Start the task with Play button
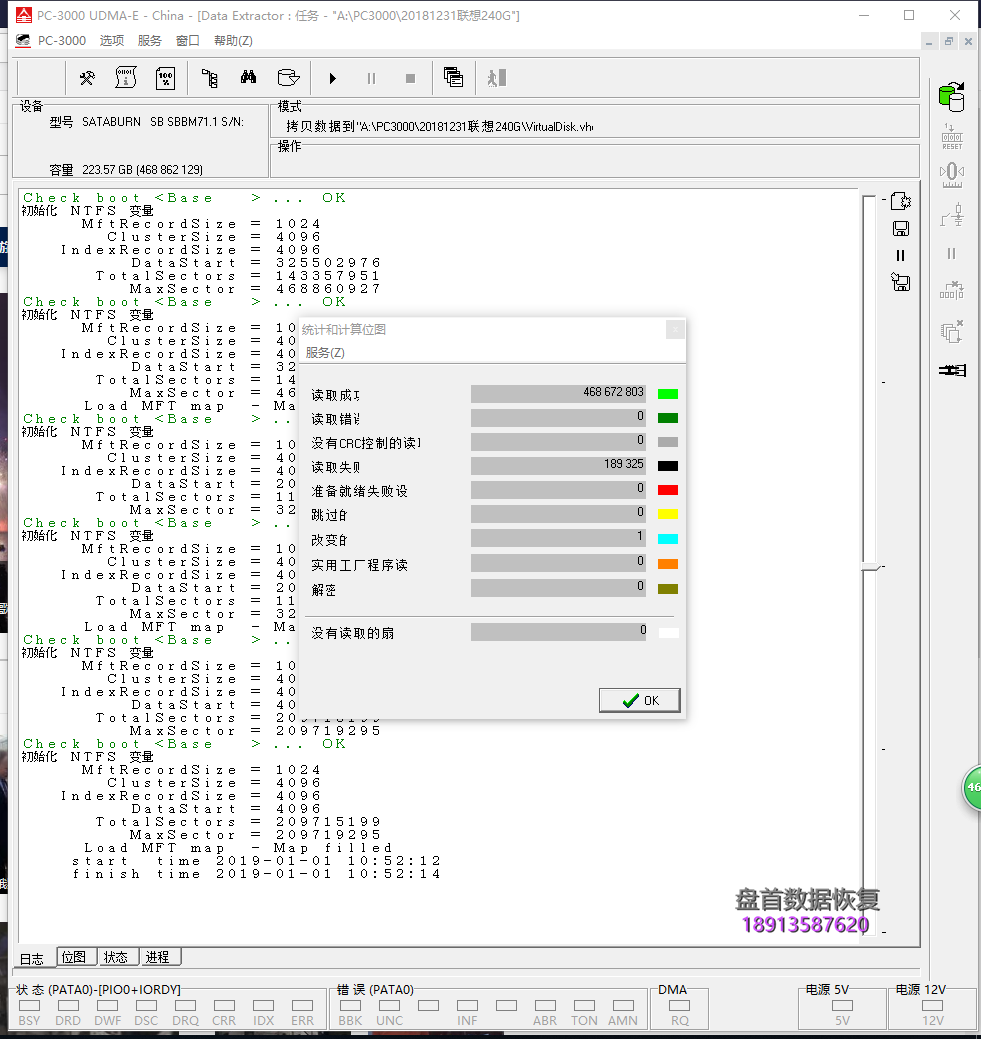Image resolution: width=981 pixels, height=1039 pixels. click(x=333, y=78)
